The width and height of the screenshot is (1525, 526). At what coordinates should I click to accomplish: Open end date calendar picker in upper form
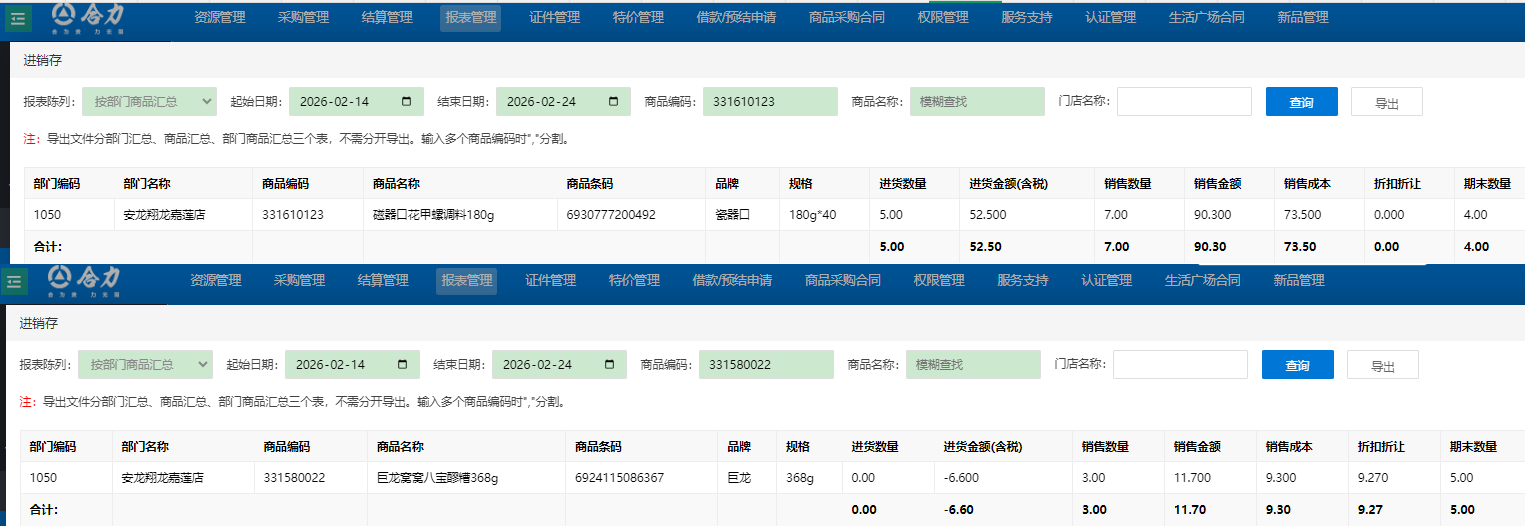pos(613,102)
